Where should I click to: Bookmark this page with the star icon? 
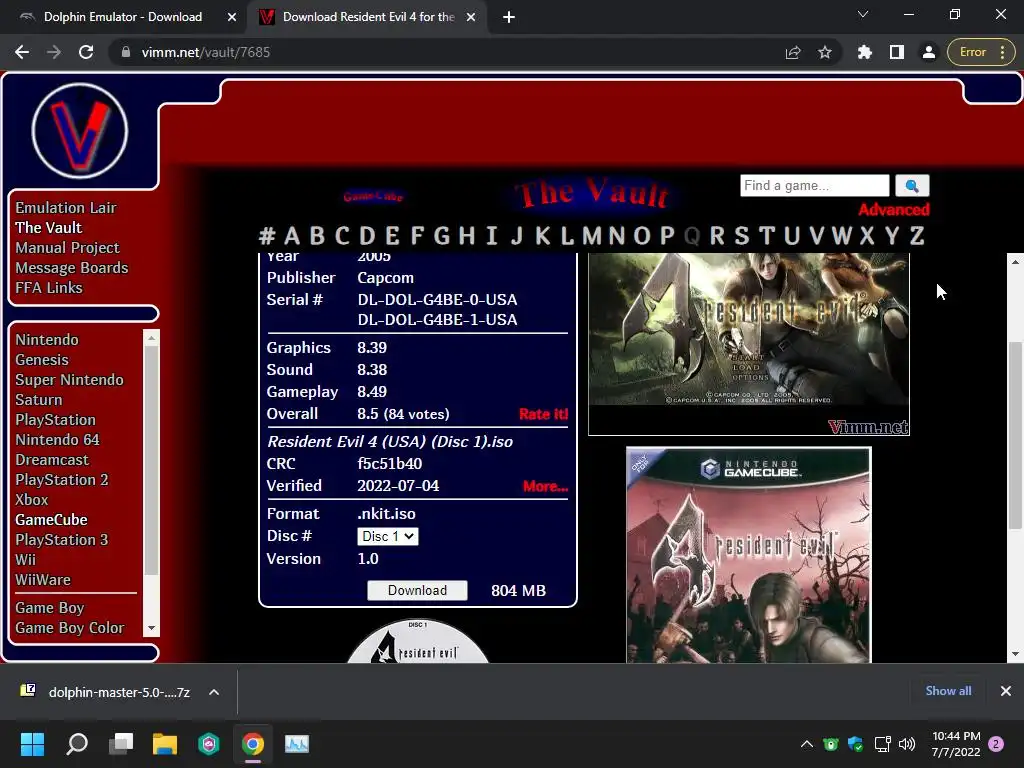[825, 52]
